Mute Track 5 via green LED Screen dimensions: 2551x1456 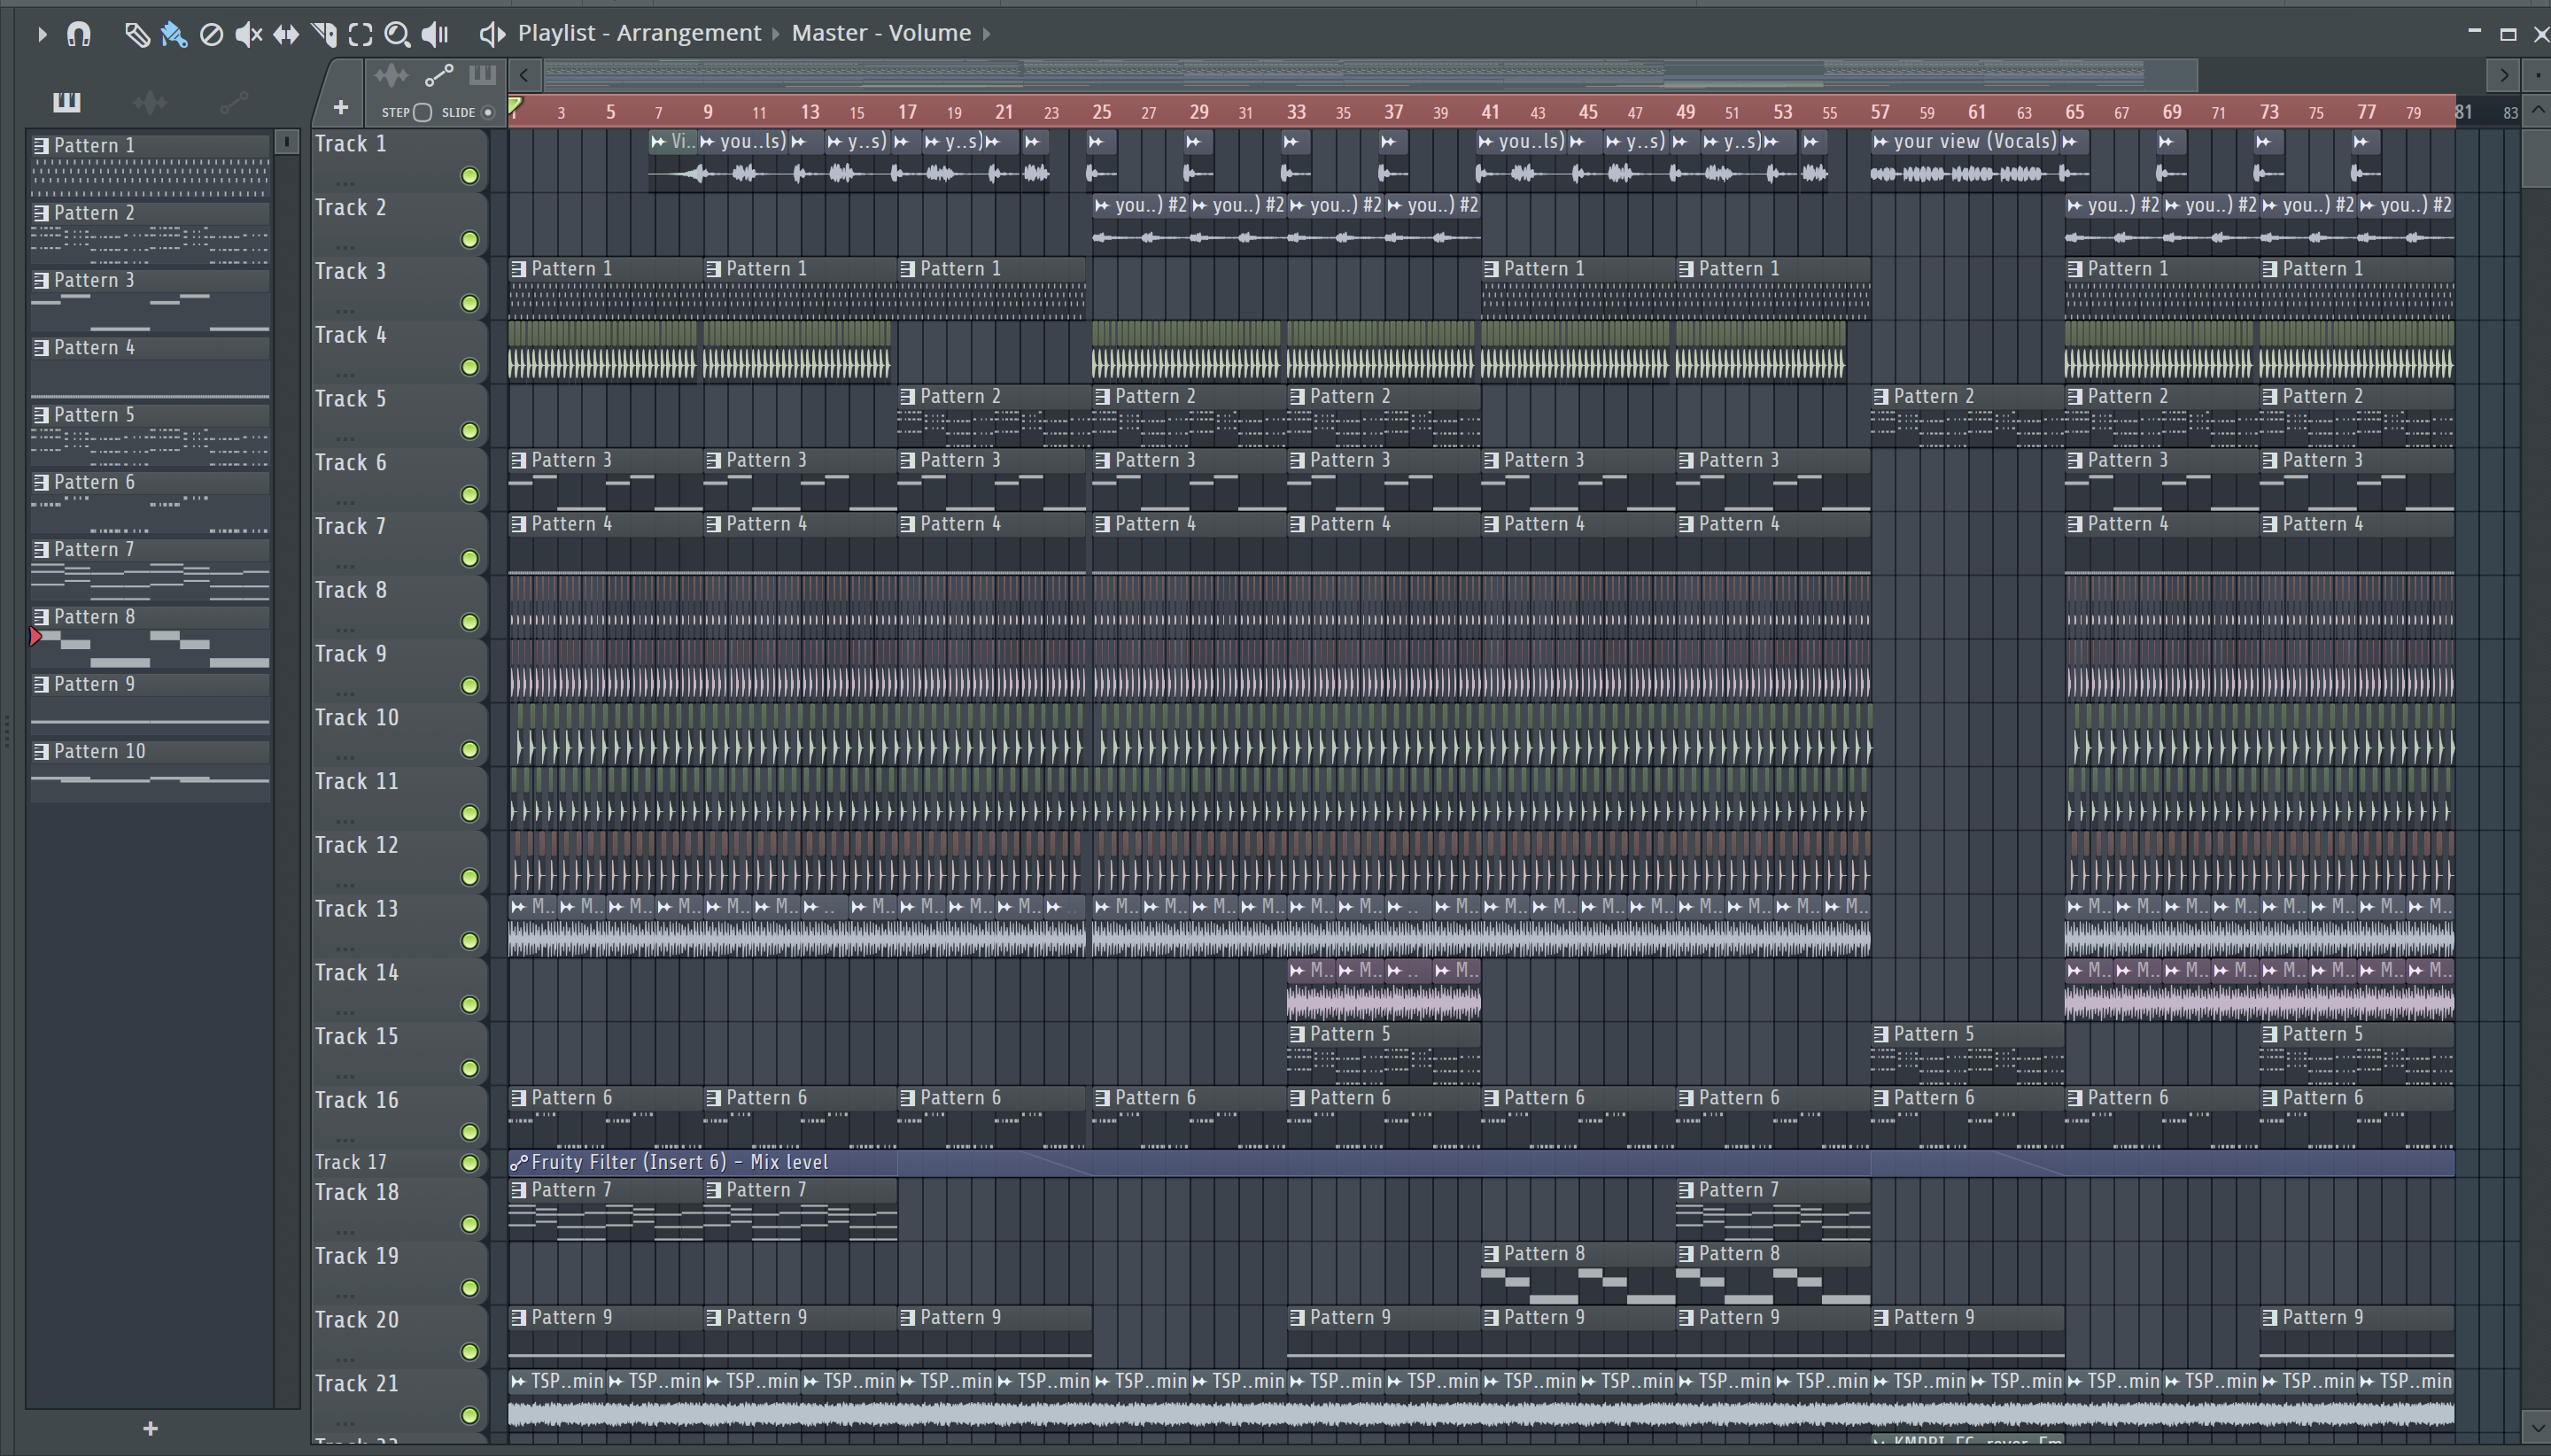click(x=469, y=431)
